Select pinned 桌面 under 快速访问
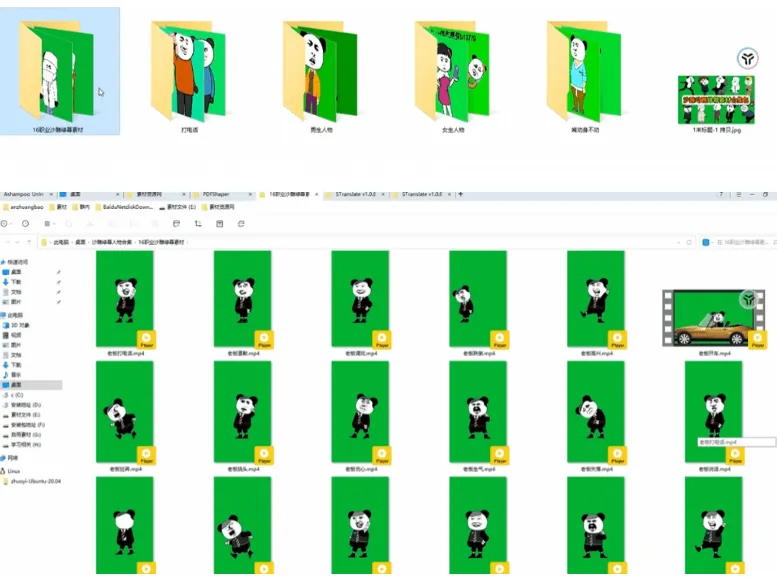Viewport: 777px width, 579px height. coord(12,272)
